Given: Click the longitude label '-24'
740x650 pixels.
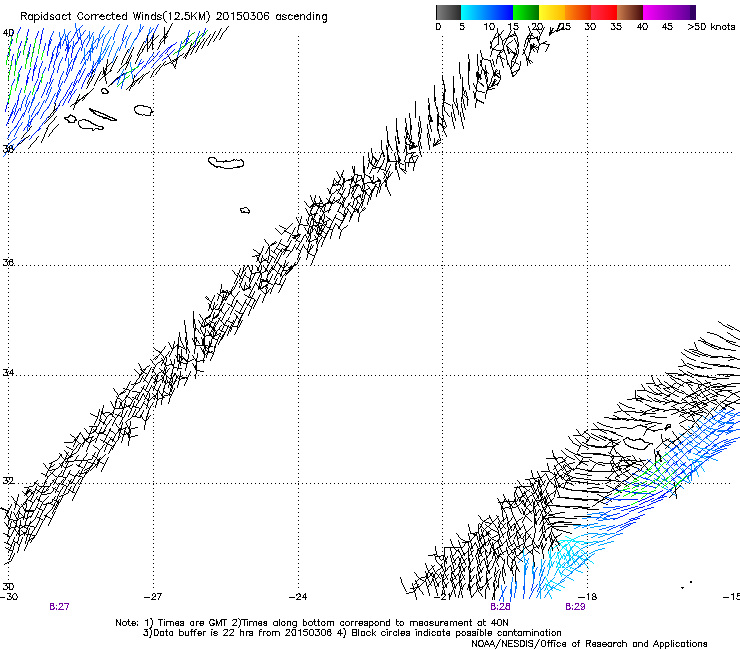Looking at the screenshot, I should click(x=298, y=597).
